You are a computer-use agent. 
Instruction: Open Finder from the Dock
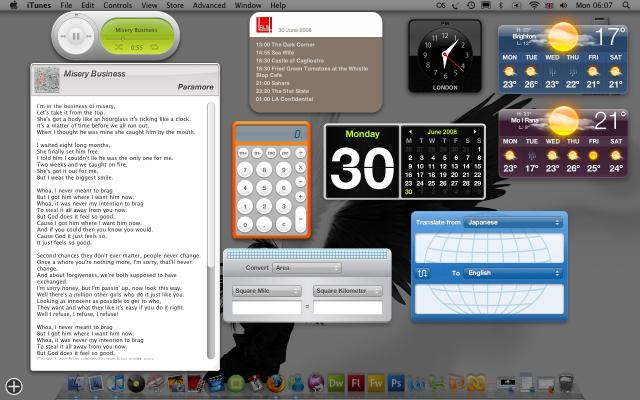click(76, 384)
